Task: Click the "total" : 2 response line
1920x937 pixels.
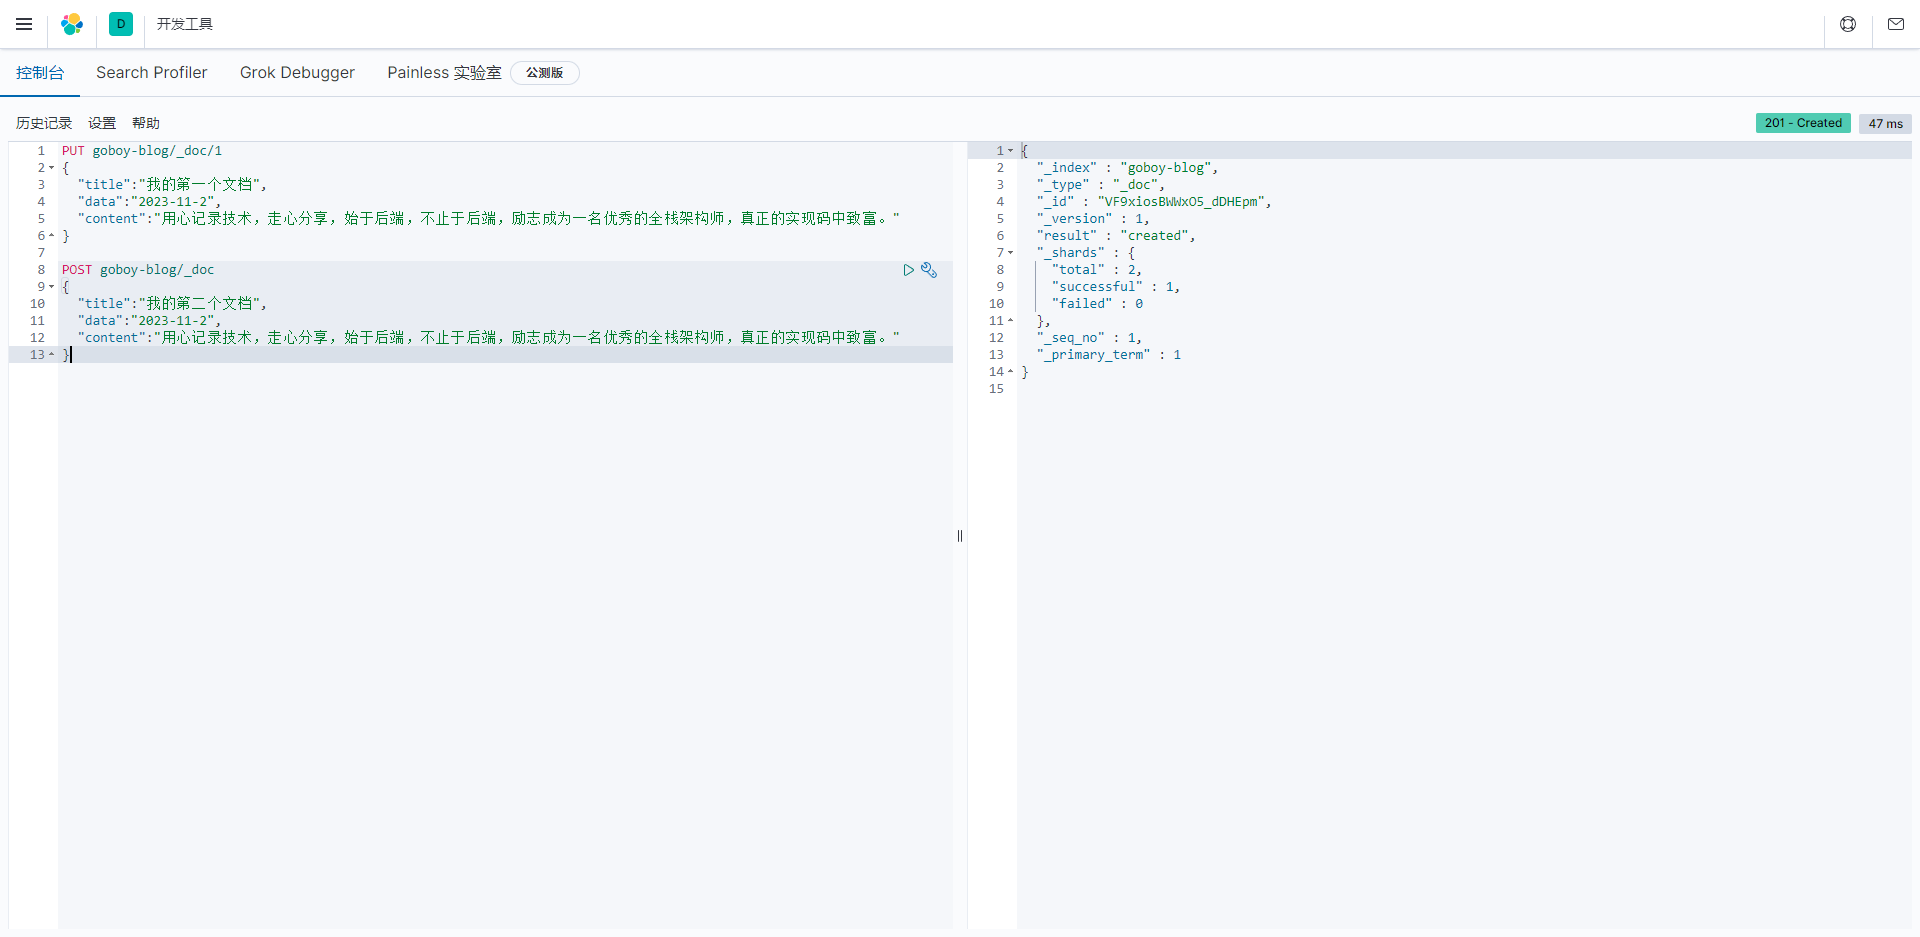Action: coord(1097,270)
